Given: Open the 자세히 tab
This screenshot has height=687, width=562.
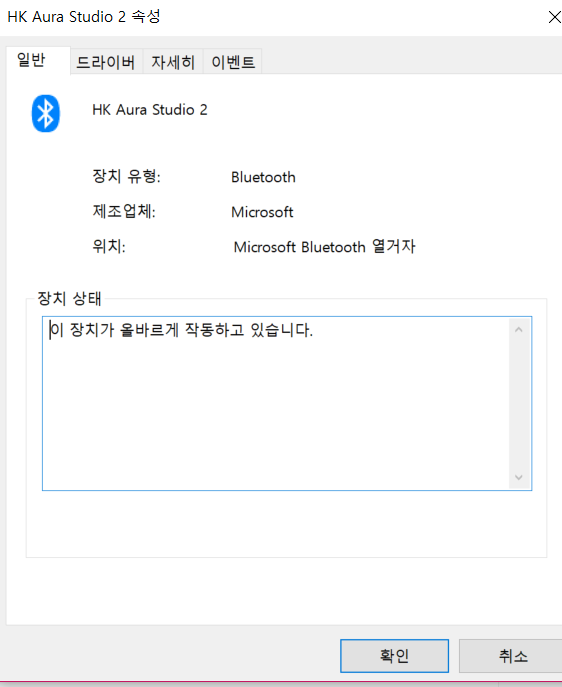Looking at the screenshot, I should (x=173, y=62).
